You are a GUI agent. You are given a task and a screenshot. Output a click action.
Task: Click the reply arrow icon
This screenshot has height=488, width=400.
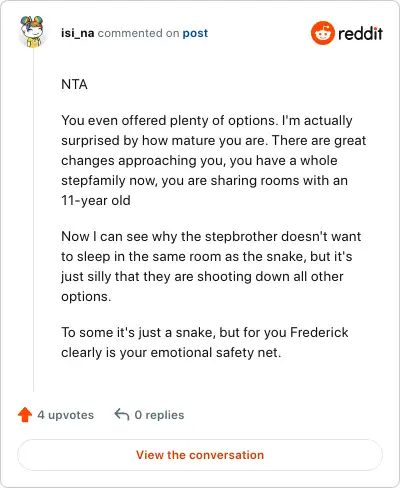point(122,415)
